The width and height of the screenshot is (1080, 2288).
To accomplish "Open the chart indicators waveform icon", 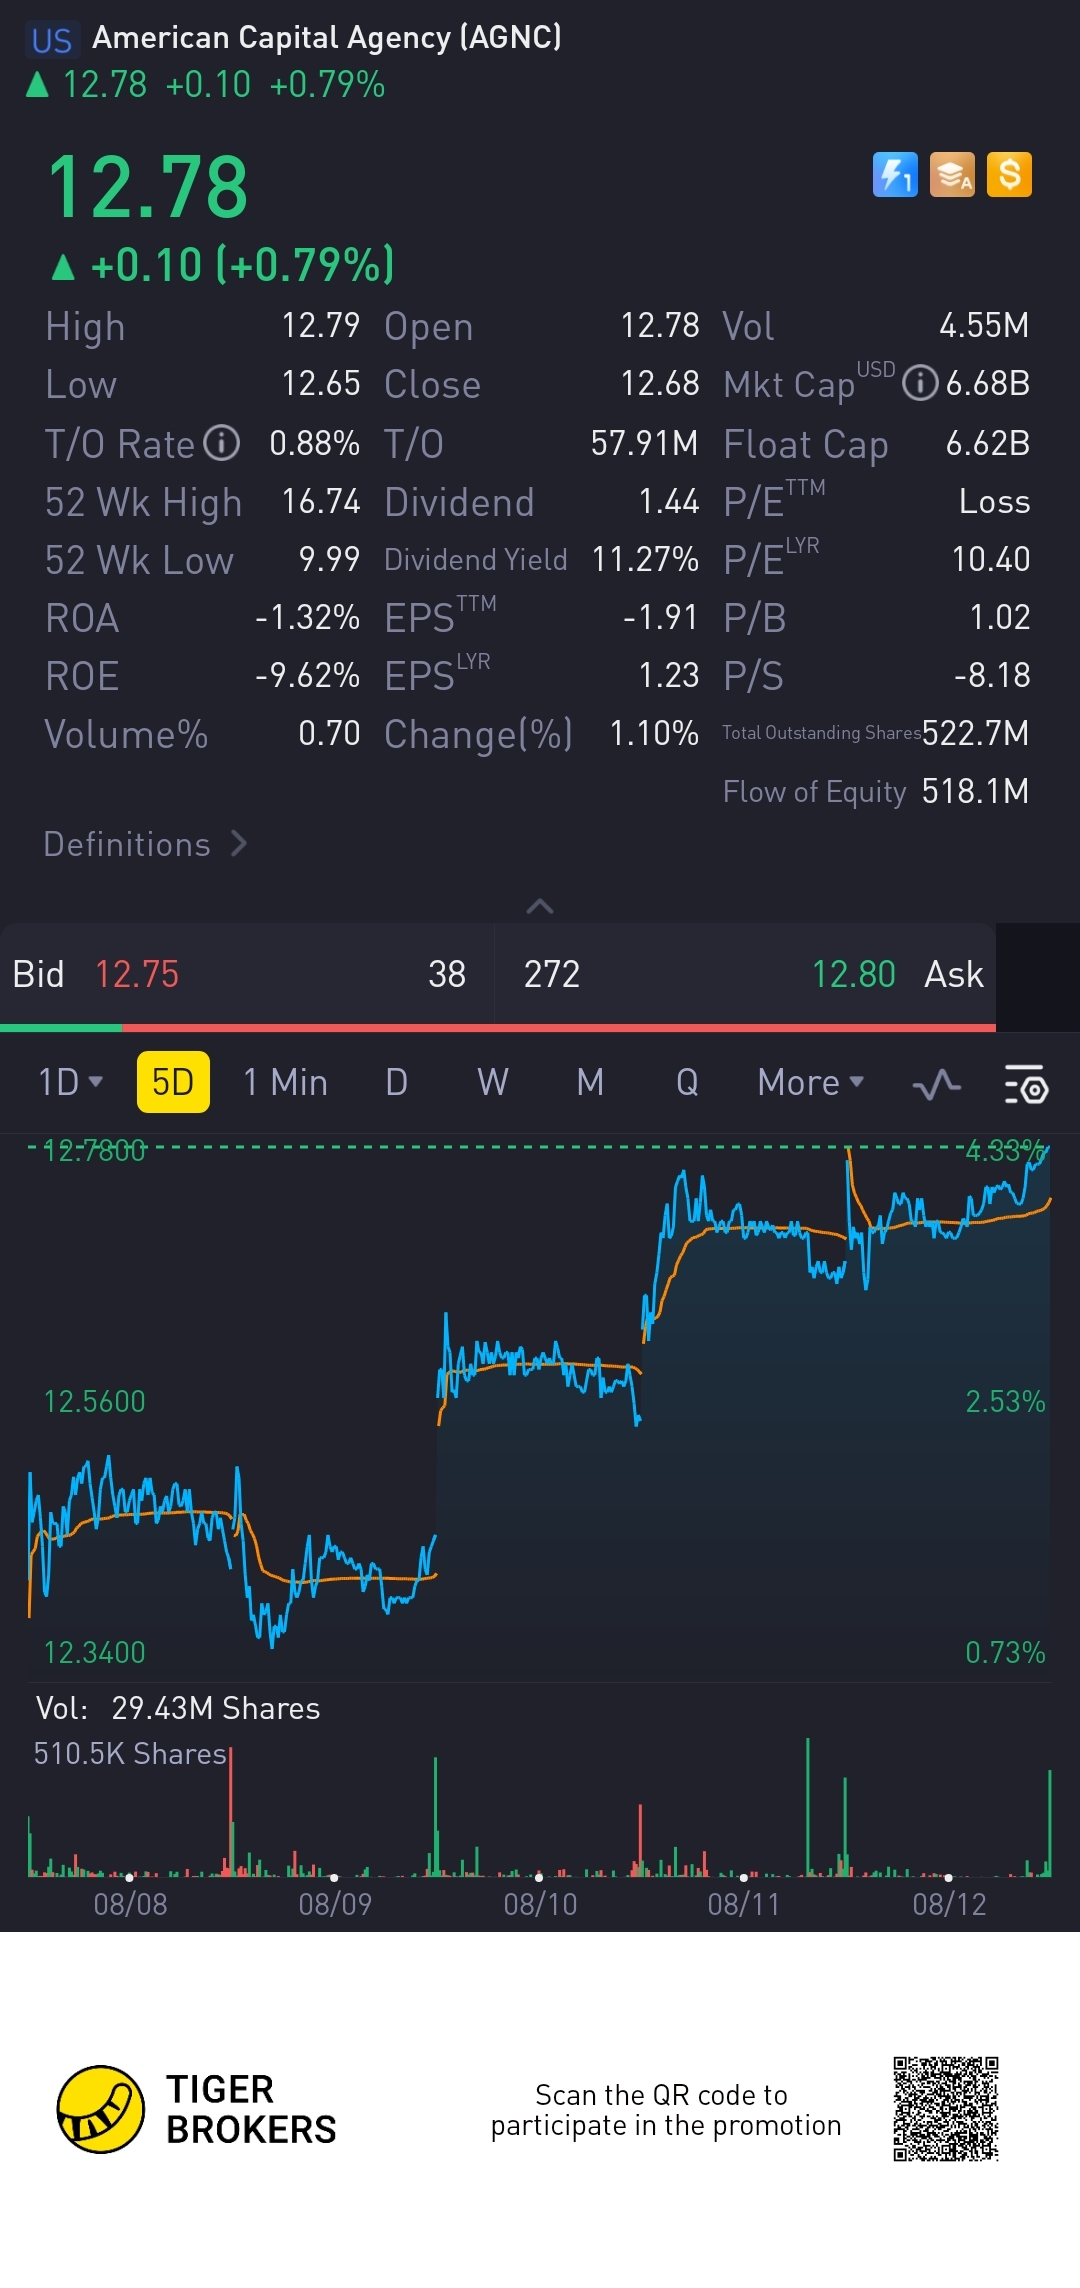I will coord(937,1084).
